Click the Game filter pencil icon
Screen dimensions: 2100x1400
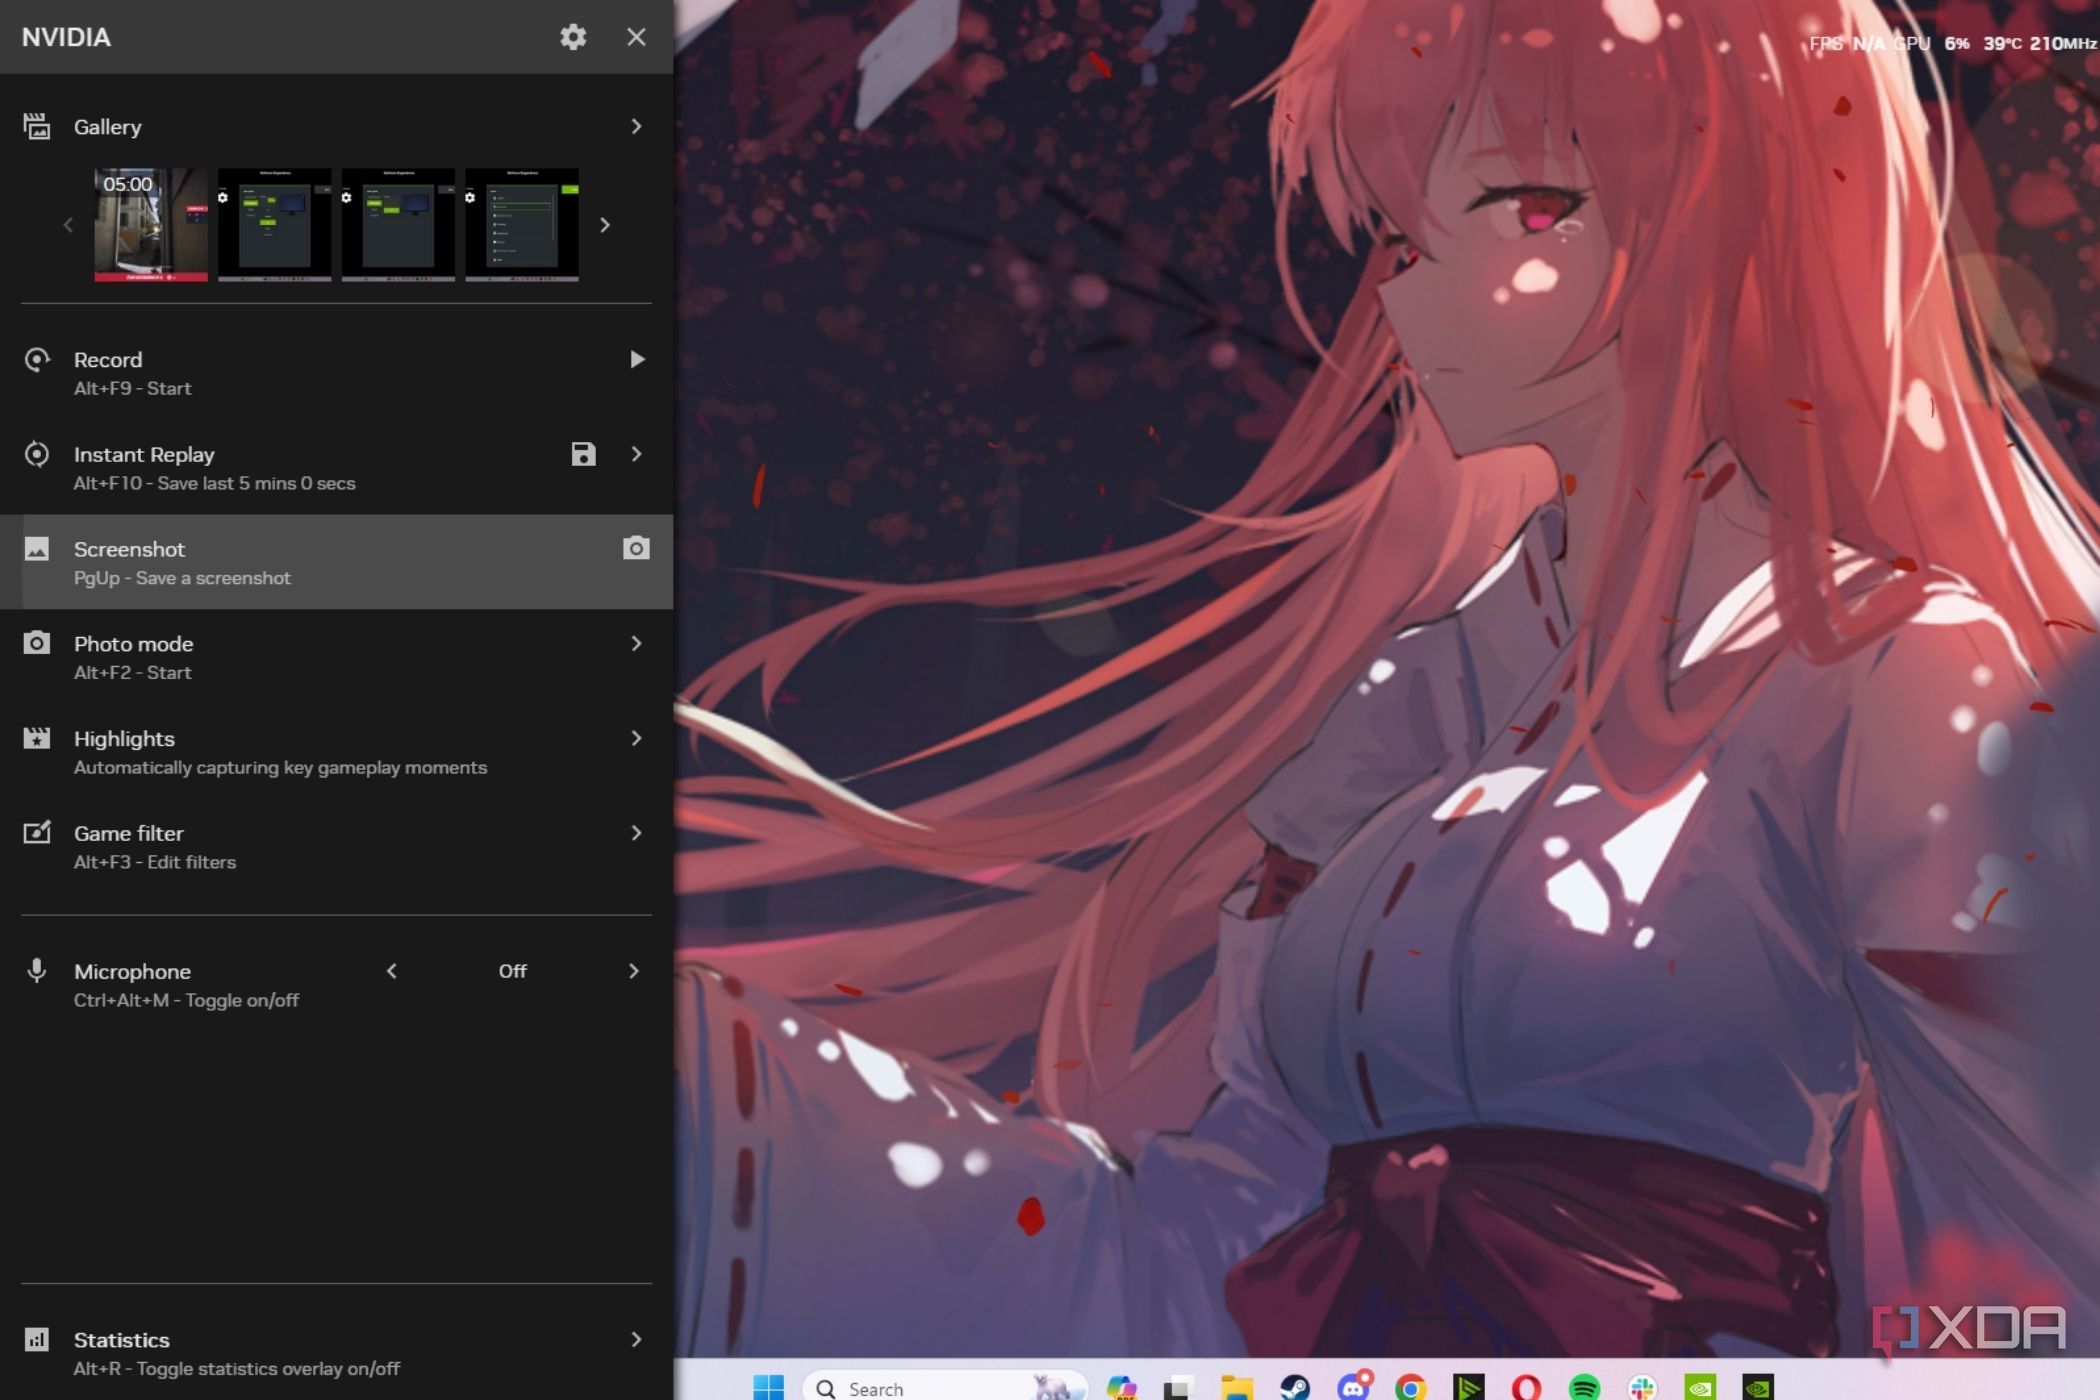point(37,832)
